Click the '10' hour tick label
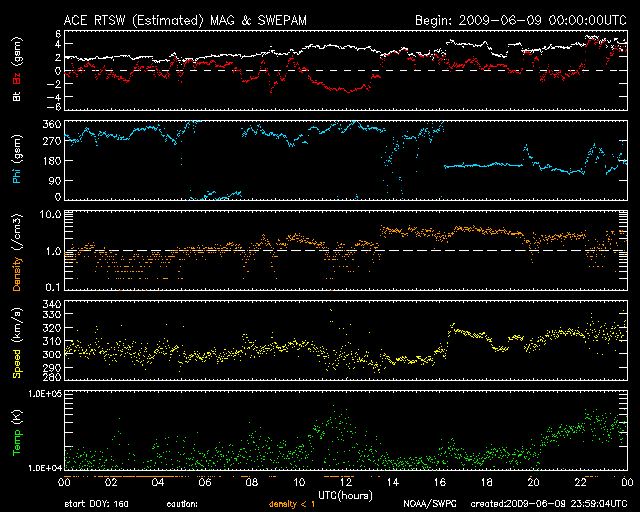640x512 pixels. 299,482
